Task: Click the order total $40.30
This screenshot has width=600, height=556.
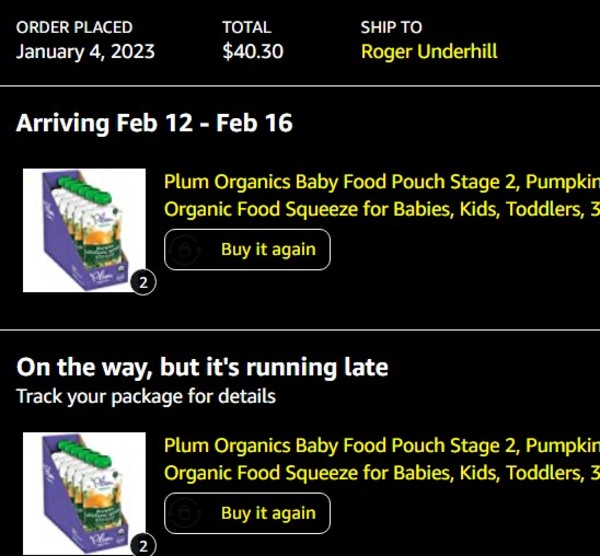Action: (252, 51)
